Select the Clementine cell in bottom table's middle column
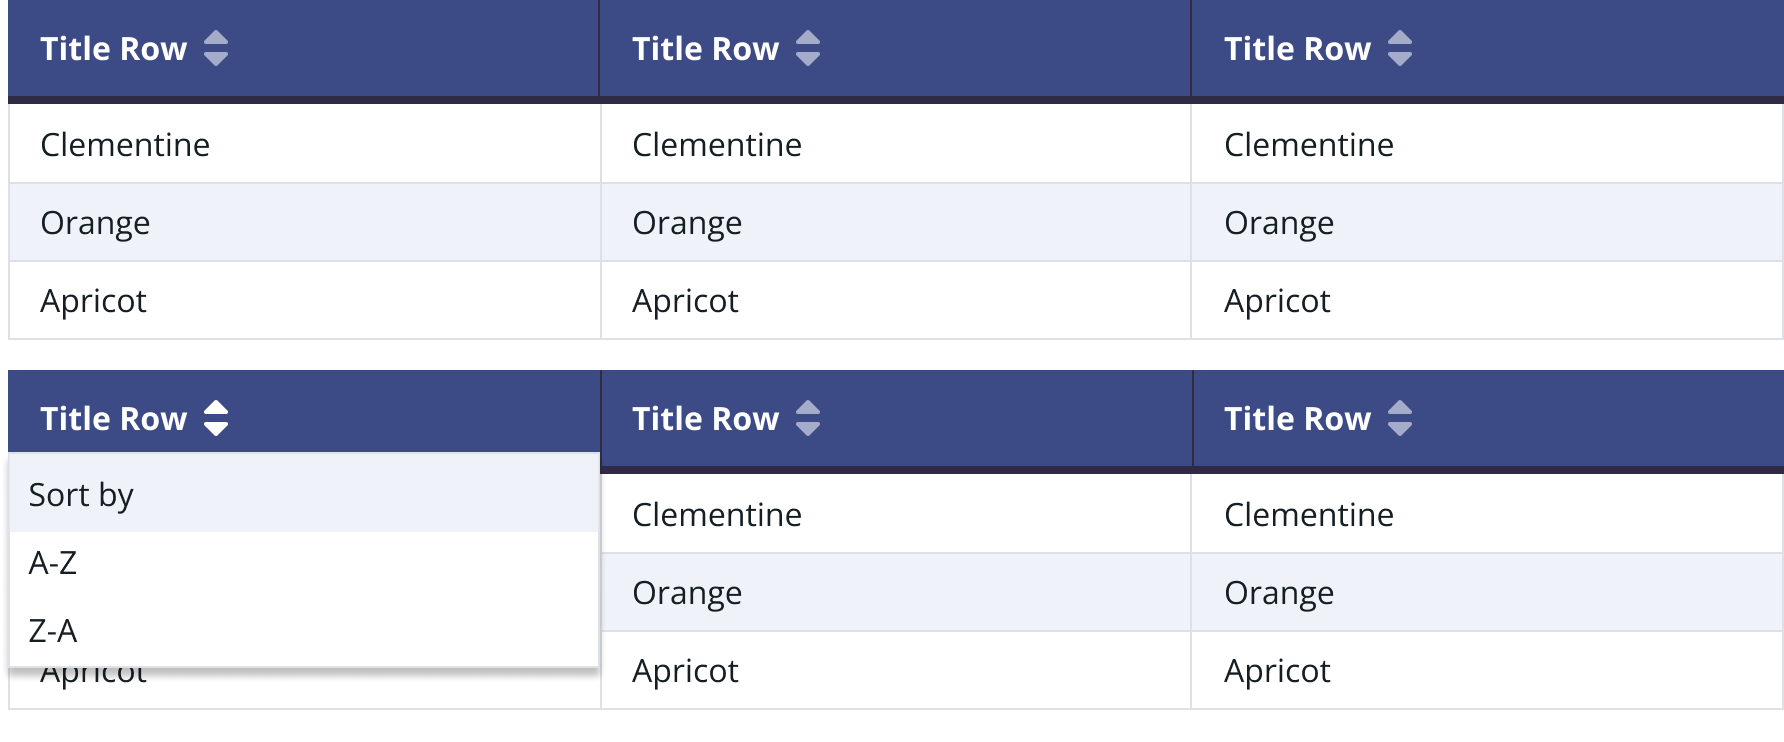Screen dimensions: 1784x742 click(x=717, y=515)
